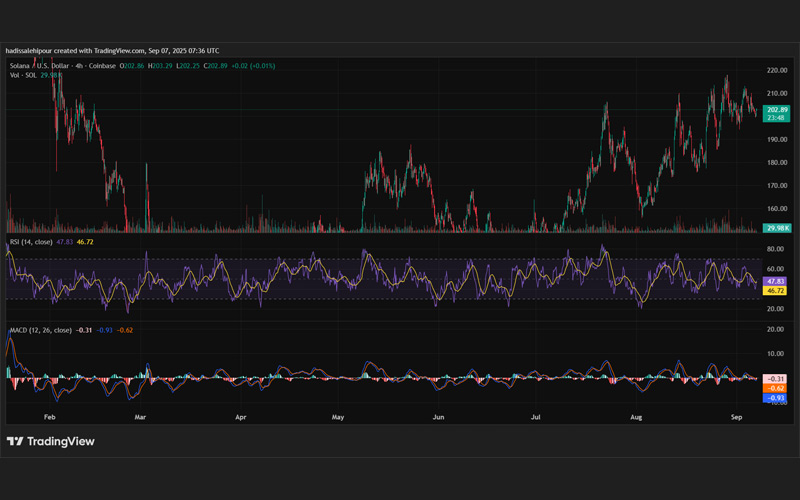Click the blue -0.93 value in MACD legend

[x=105, y=330]
